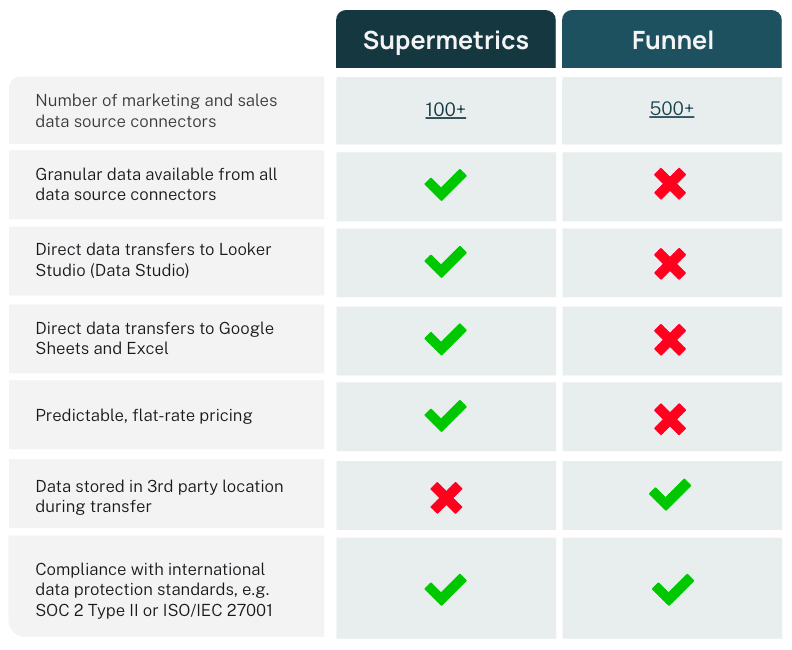Click Funnel check for data protection compliance
Screen dimensions: 792x650
tap(672, 589)
